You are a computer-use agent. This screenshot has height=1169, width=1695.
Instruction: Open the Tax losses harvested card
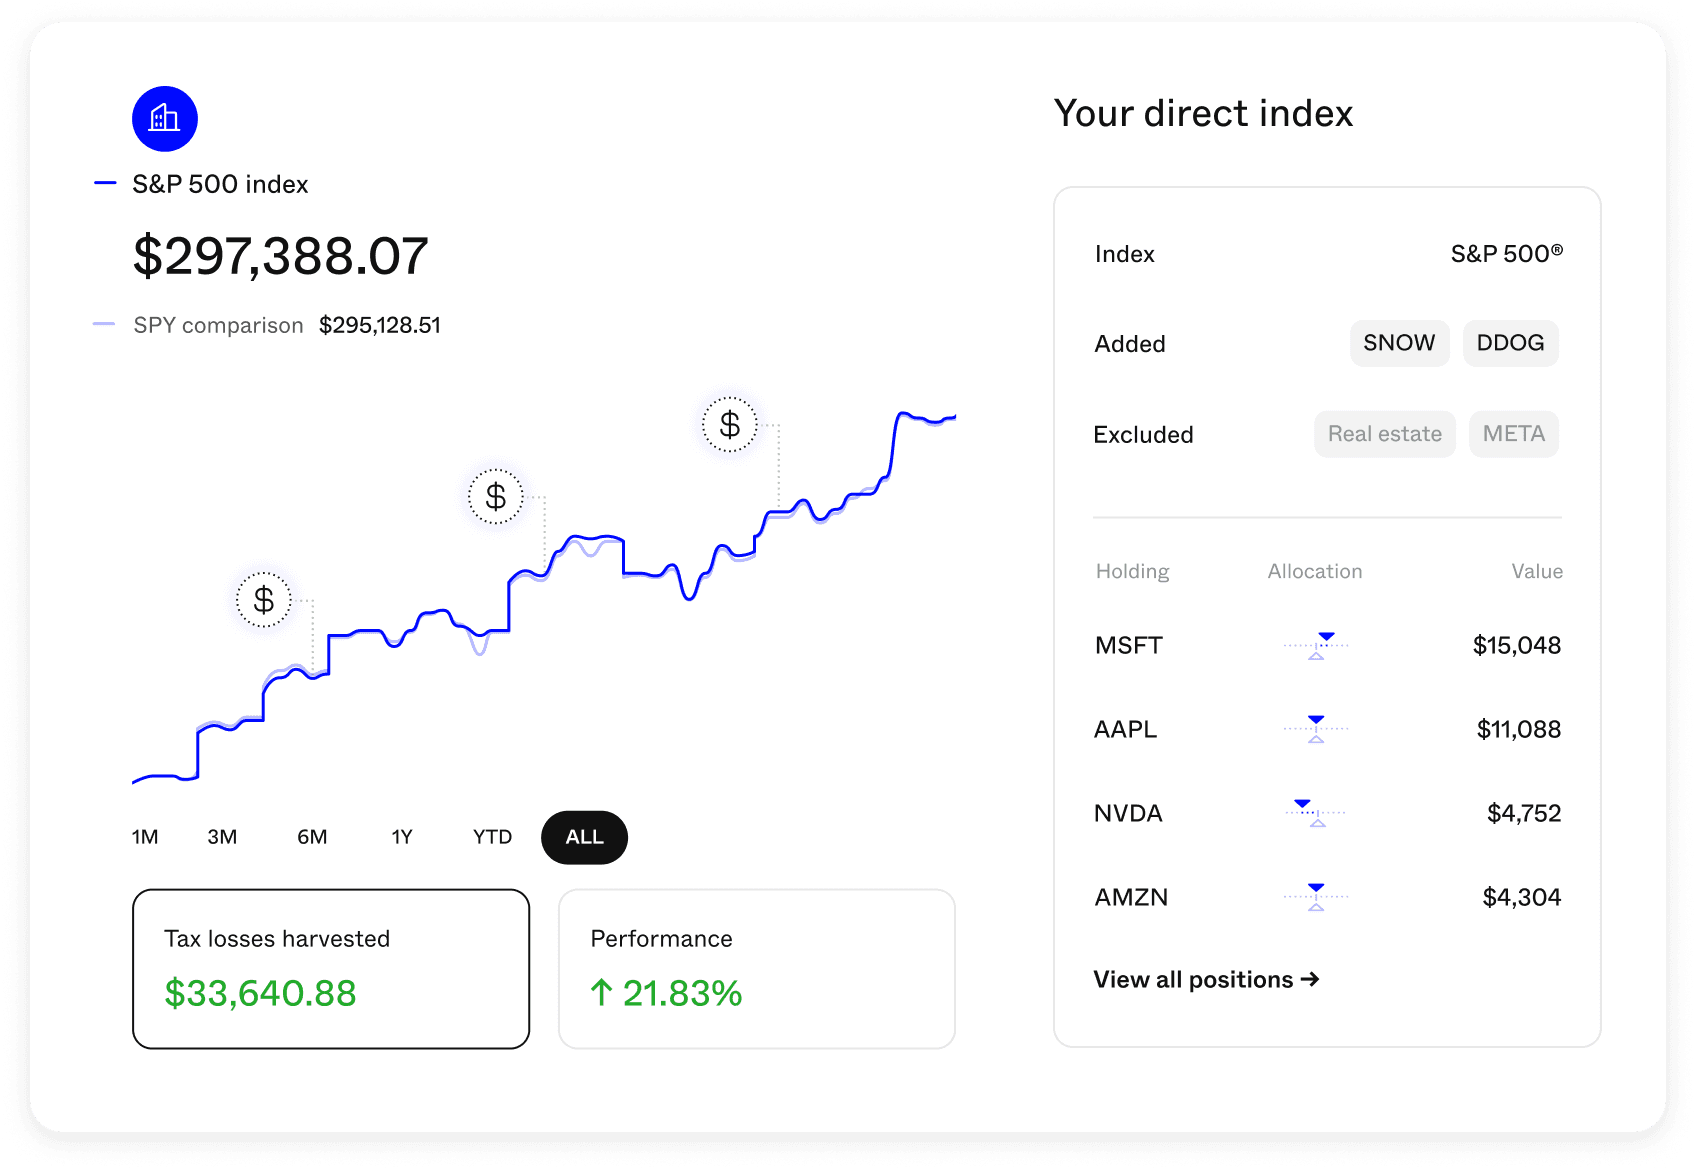(x=331, y=969)
